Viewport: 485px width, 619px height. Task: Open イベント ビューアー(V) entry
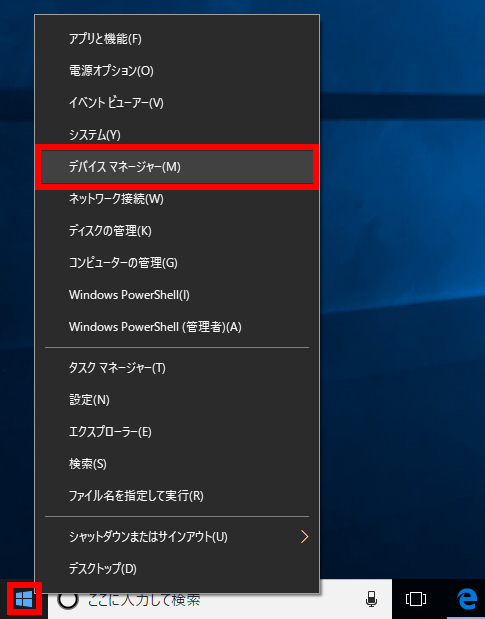point(177,103)
